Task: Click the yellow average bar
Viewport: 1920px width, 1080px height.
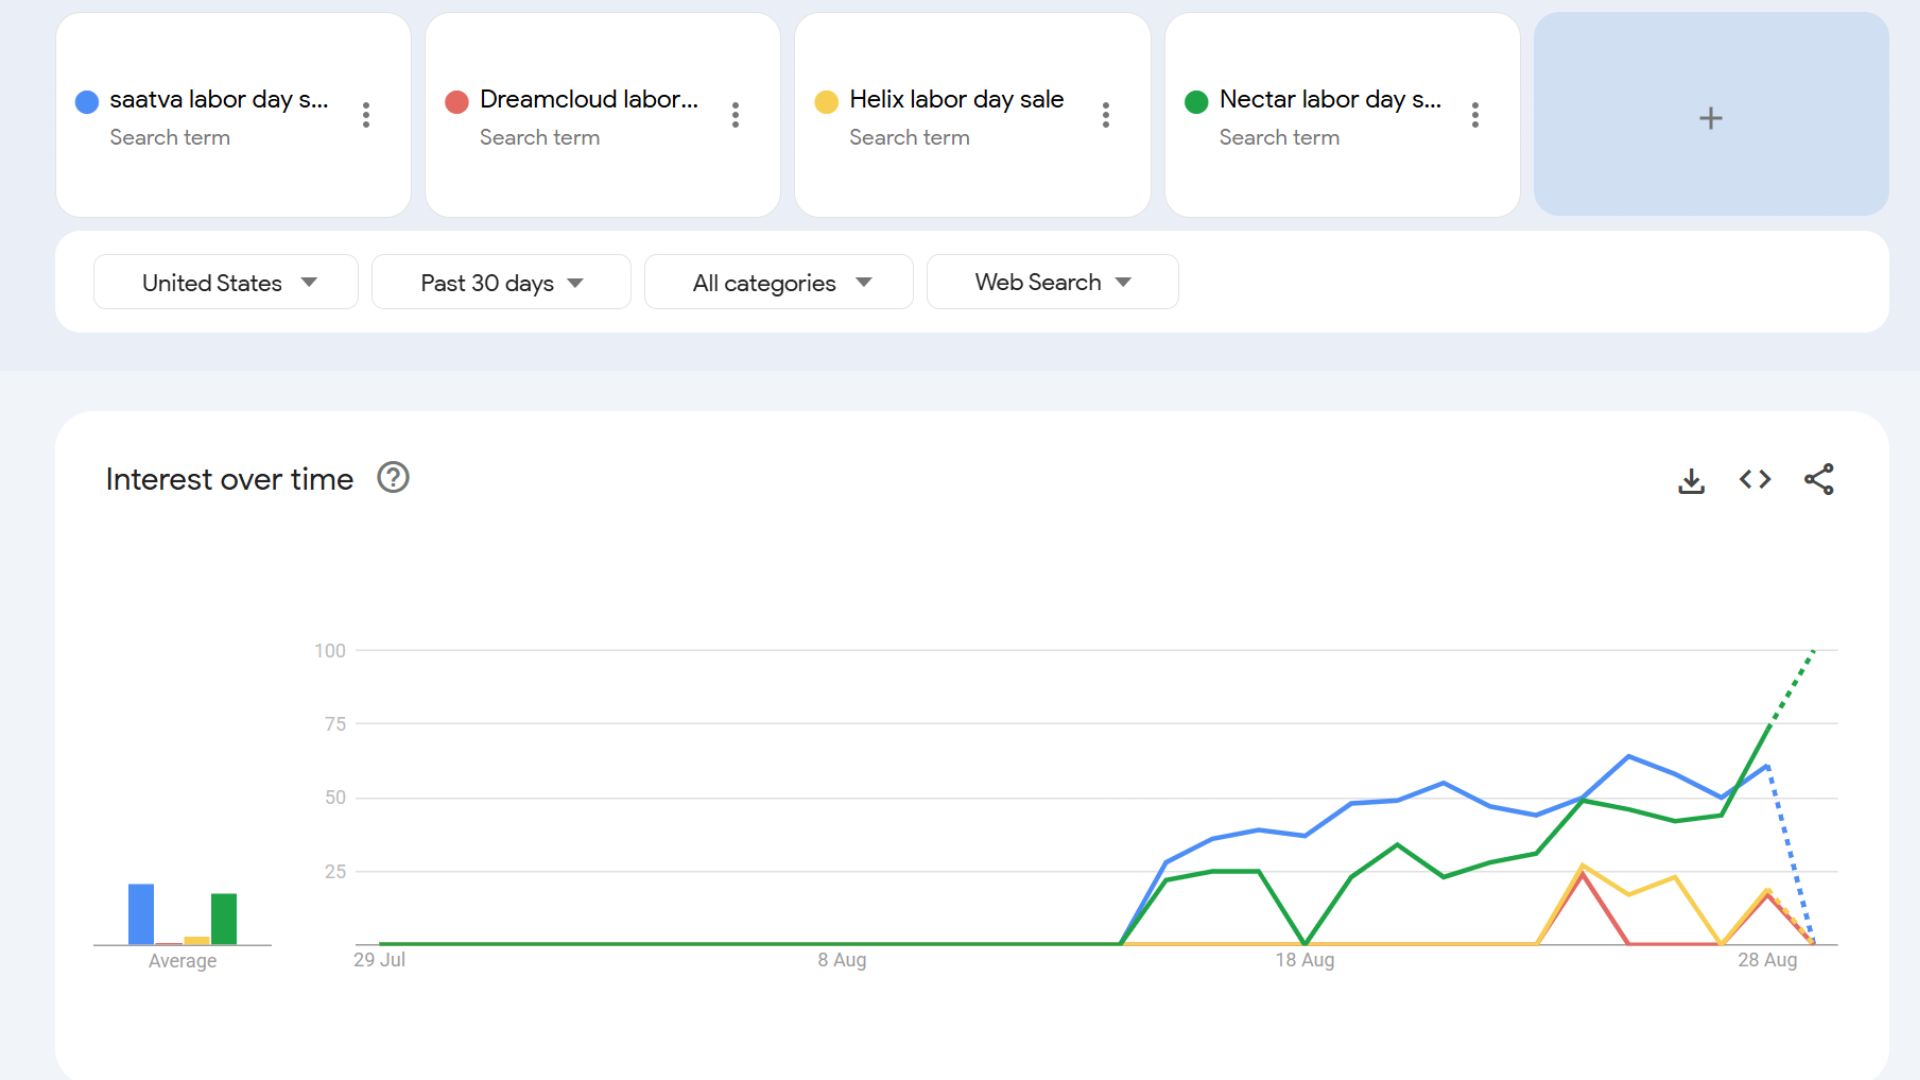Action: 197,940
